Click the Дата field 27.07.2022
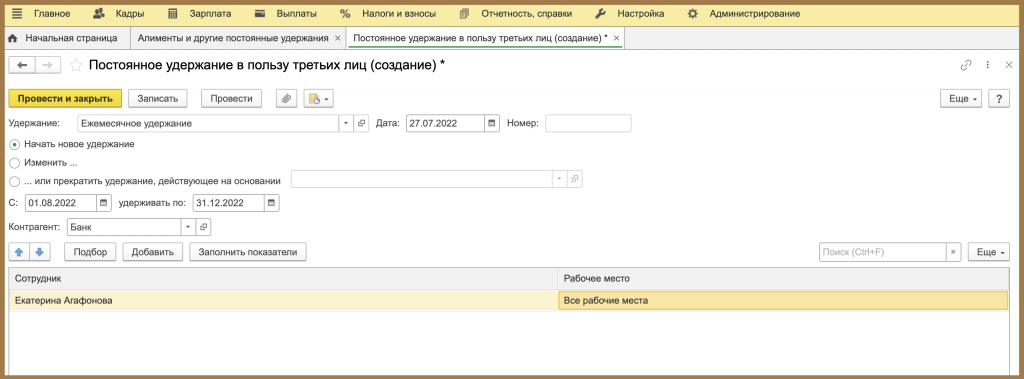1024x379 pixels. pos(445,123)
